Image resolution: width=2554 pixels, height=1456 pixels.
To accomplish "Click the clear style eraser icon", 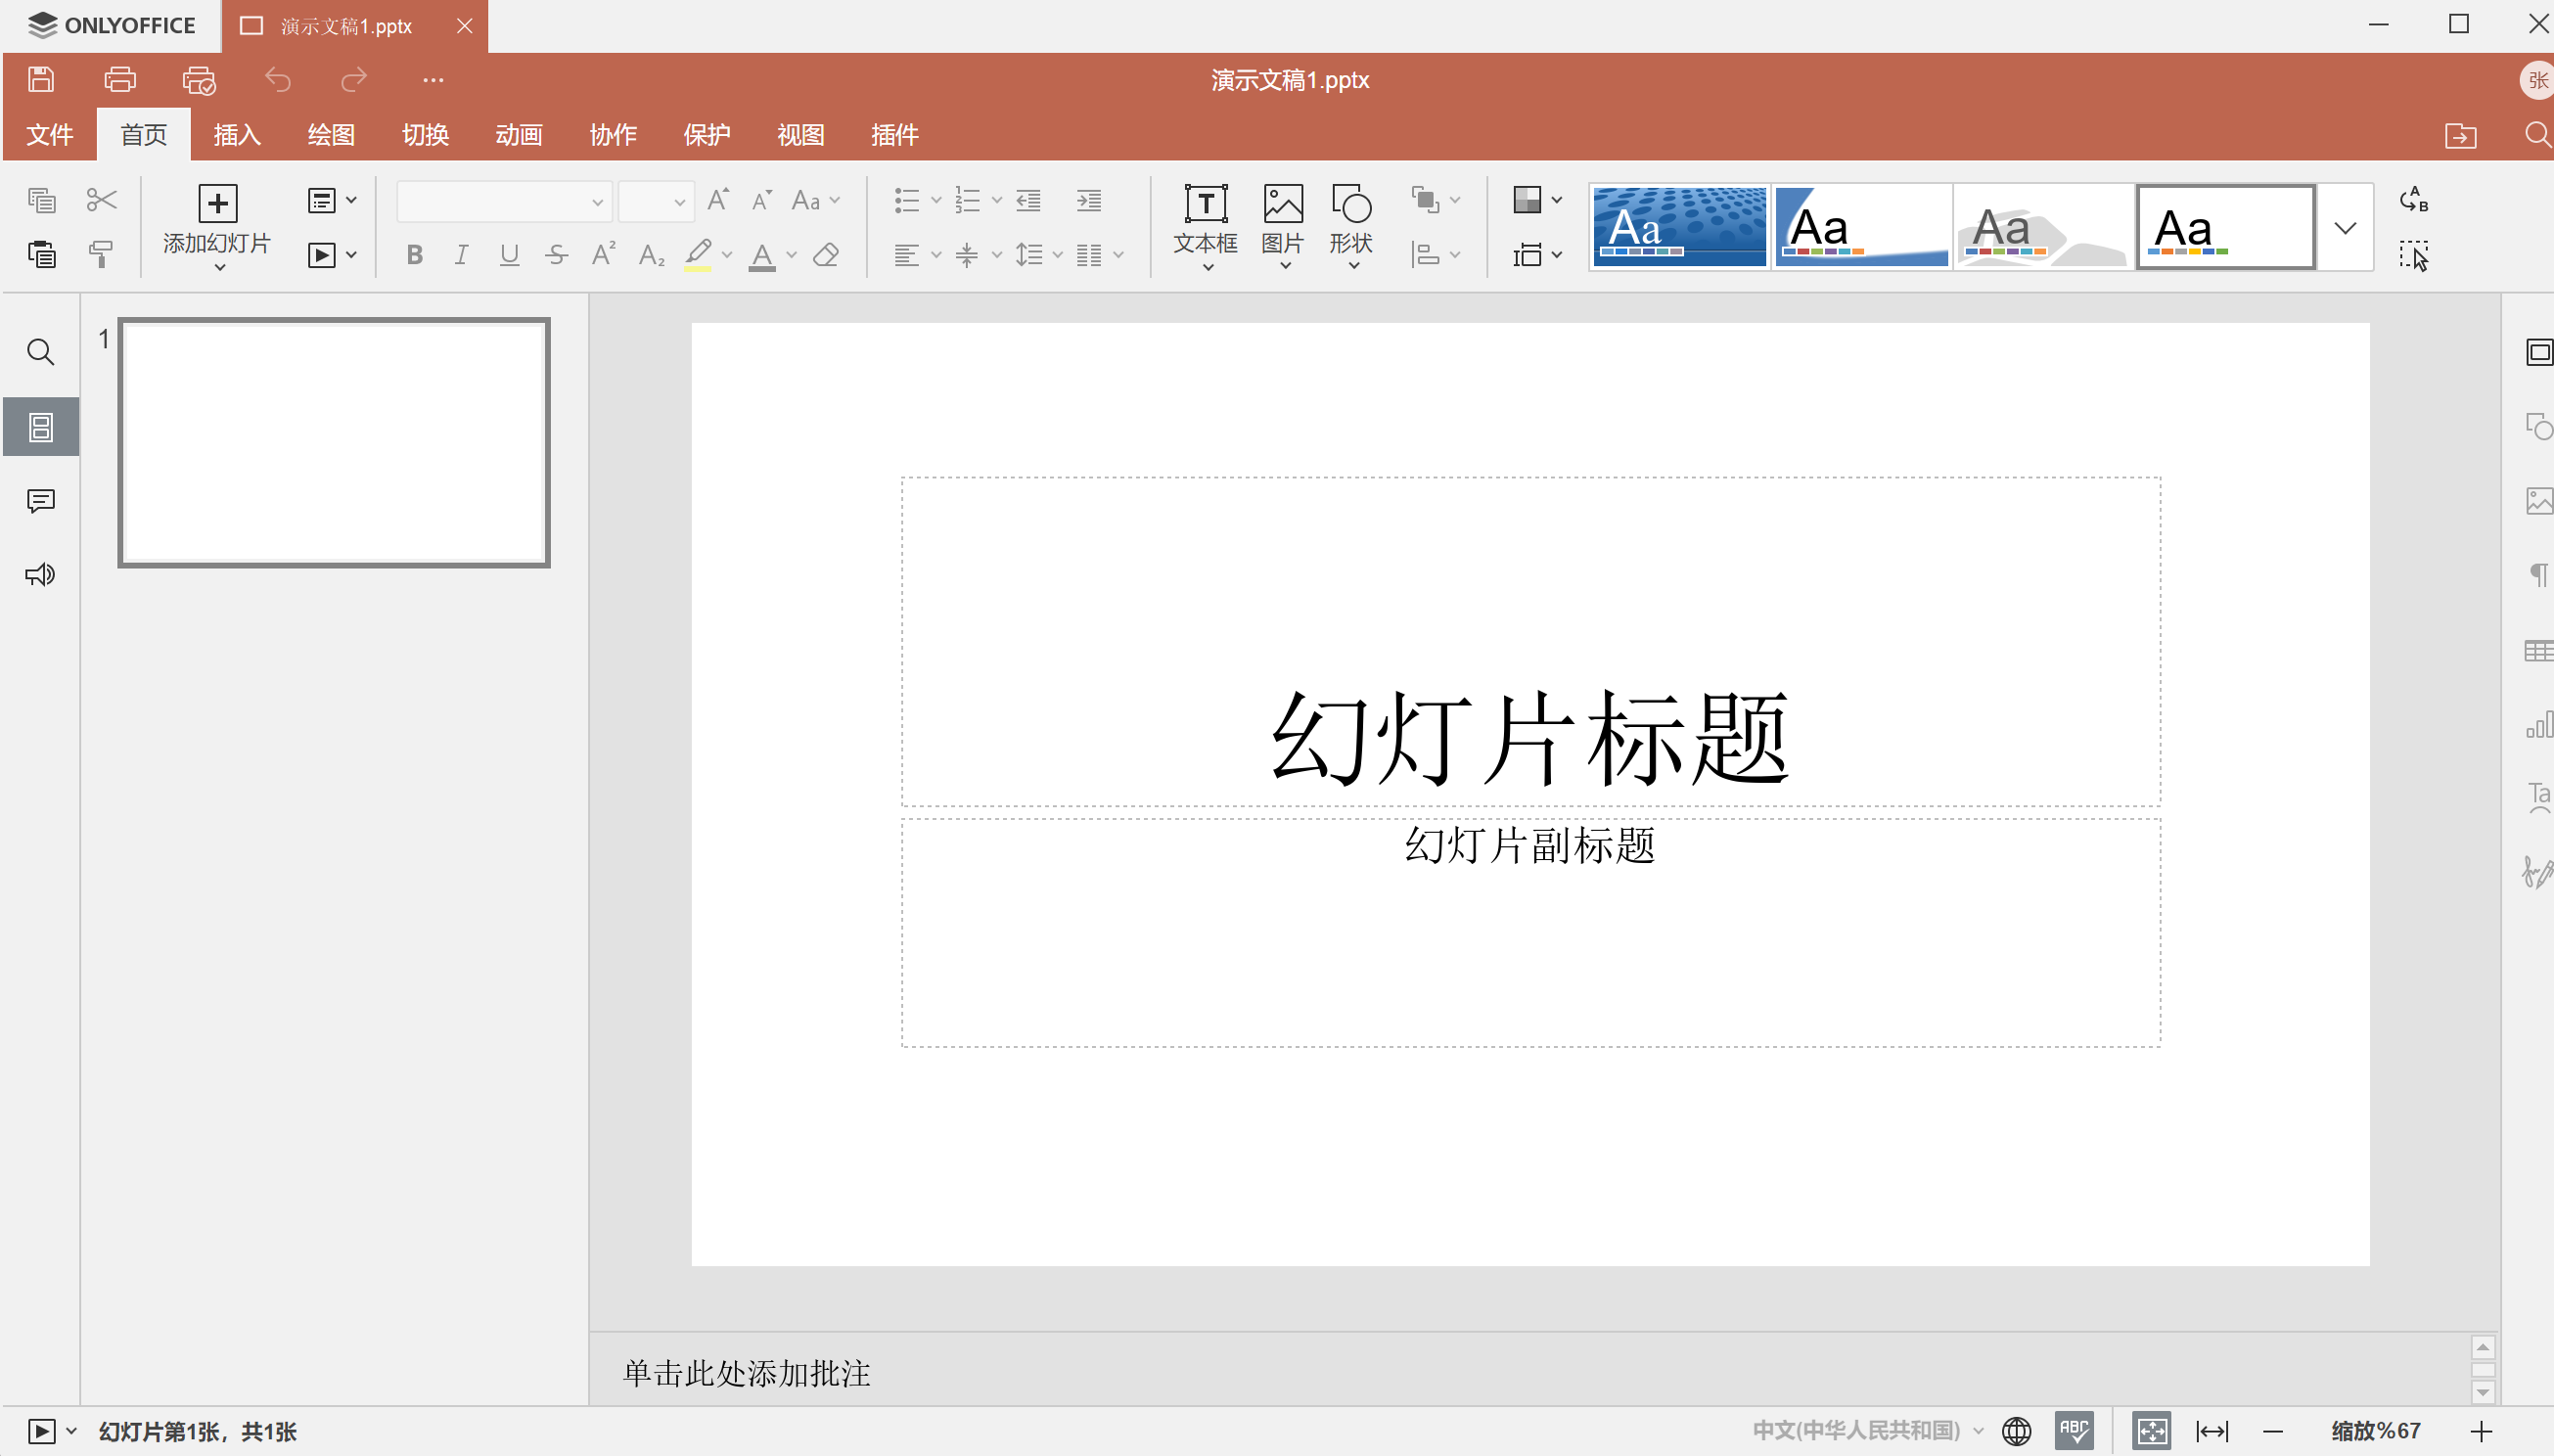I will (826, 255).
